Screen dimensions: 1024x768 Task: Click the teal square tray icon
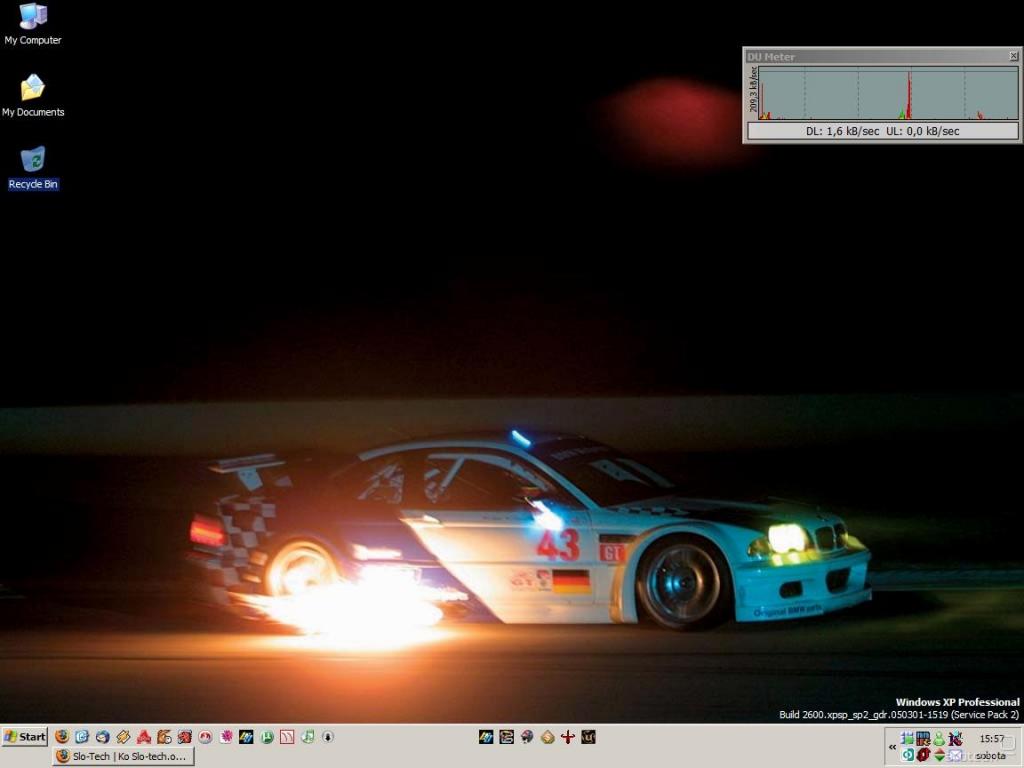(x=907, y=755)
